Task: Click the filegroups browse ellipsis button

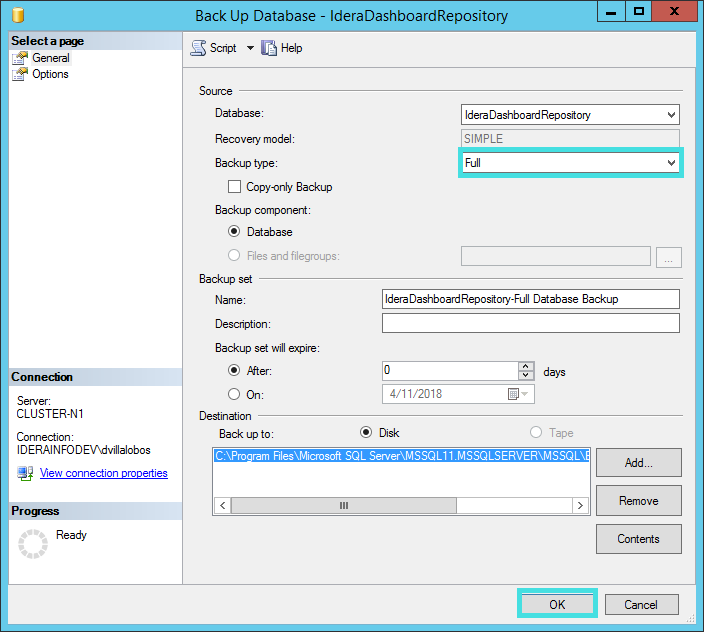Action: tap(669, 257)
